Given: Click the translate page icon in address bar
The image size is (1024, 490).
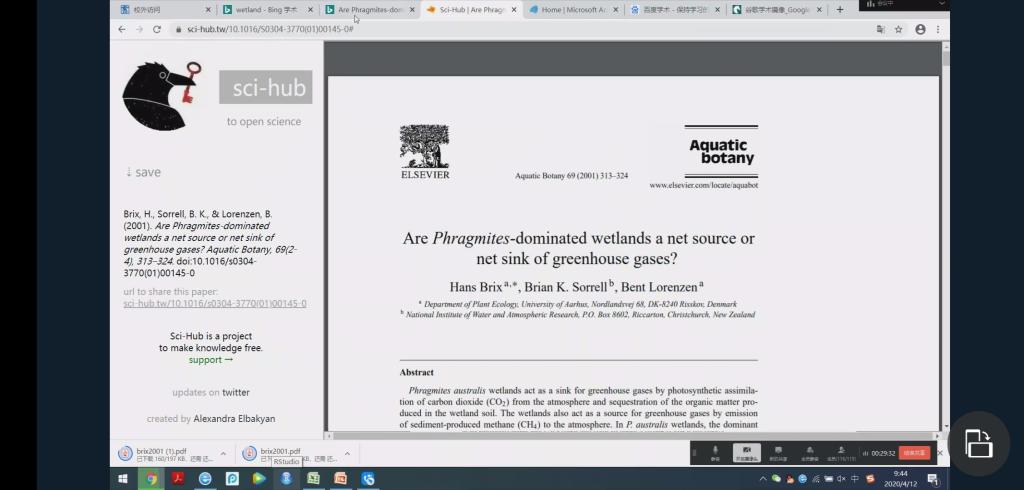Looking at the screenshot, I should coord(880,29).
